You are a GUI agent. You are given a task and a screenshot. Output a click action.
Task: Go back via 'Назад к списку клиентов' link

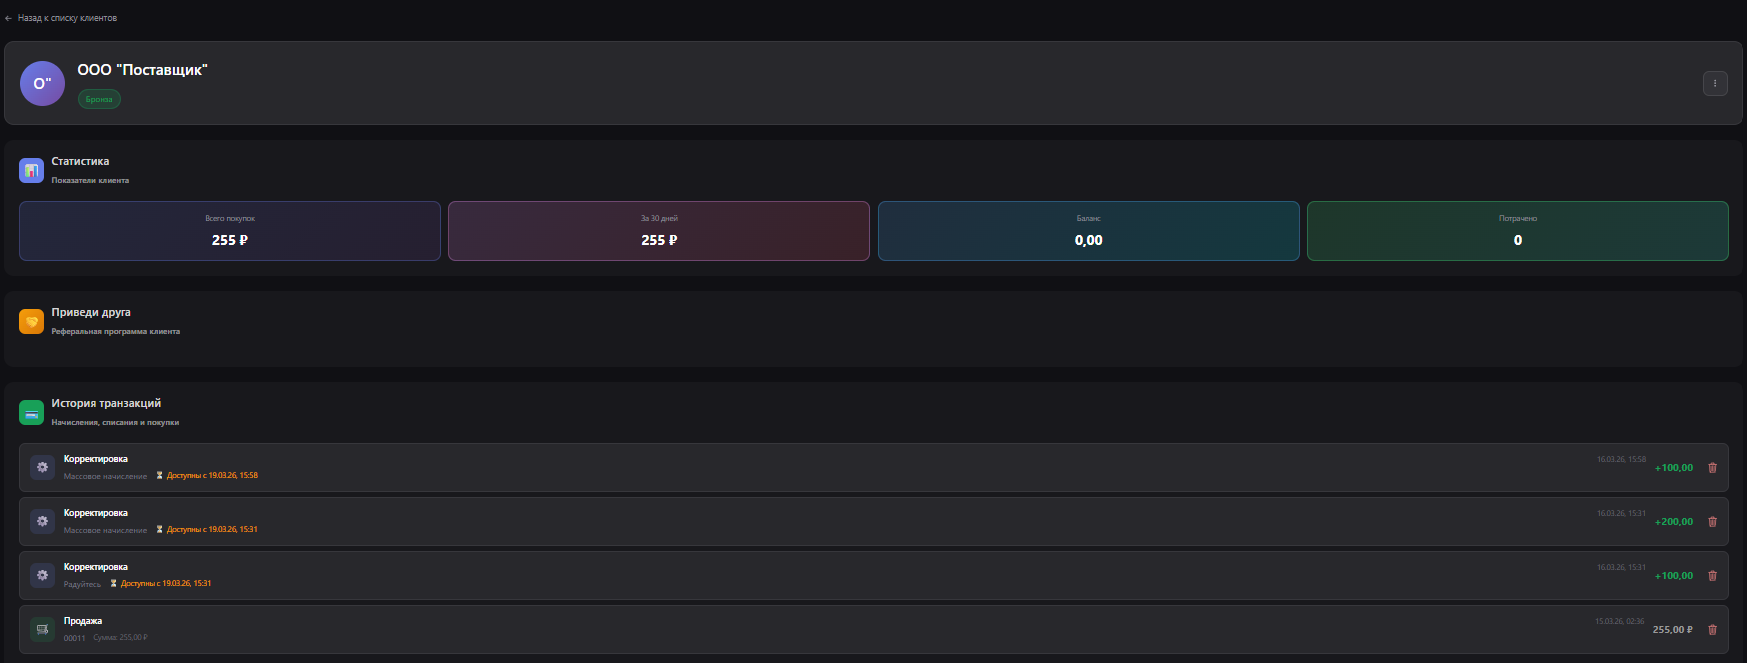[66, 18]
